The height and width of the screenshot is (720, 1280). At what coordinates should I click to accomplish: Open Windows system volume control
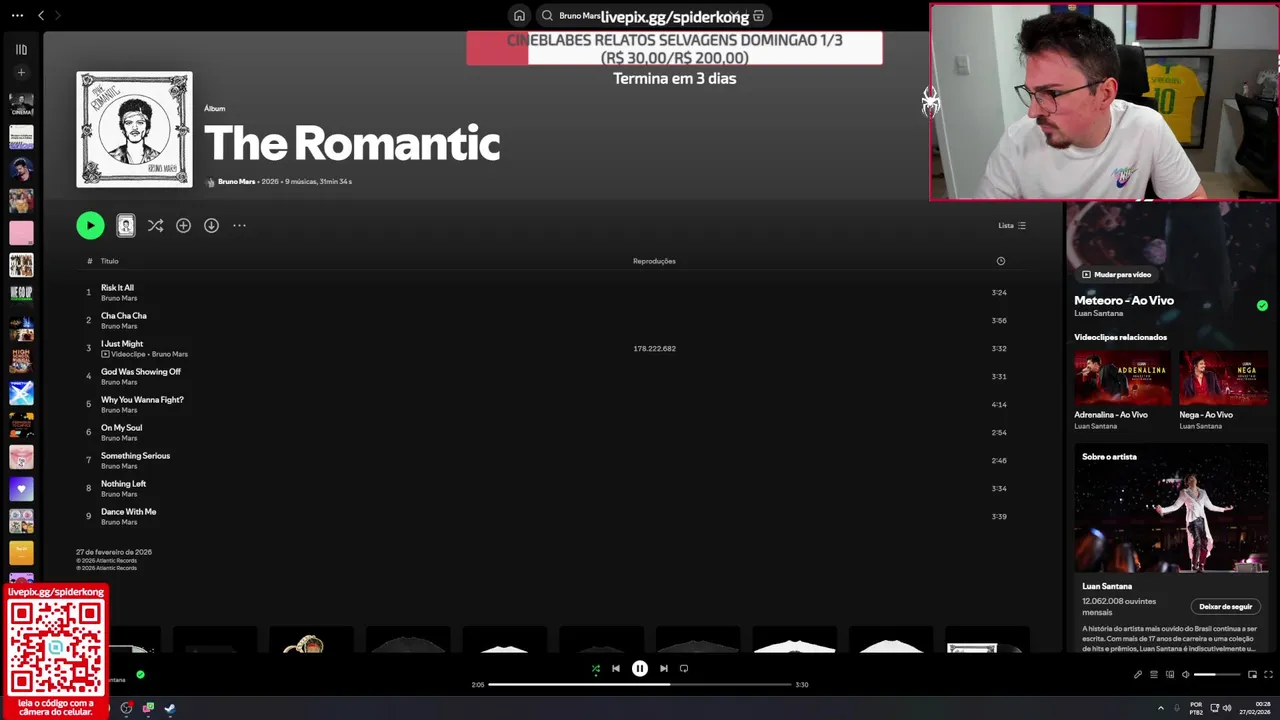point(1227,708)
